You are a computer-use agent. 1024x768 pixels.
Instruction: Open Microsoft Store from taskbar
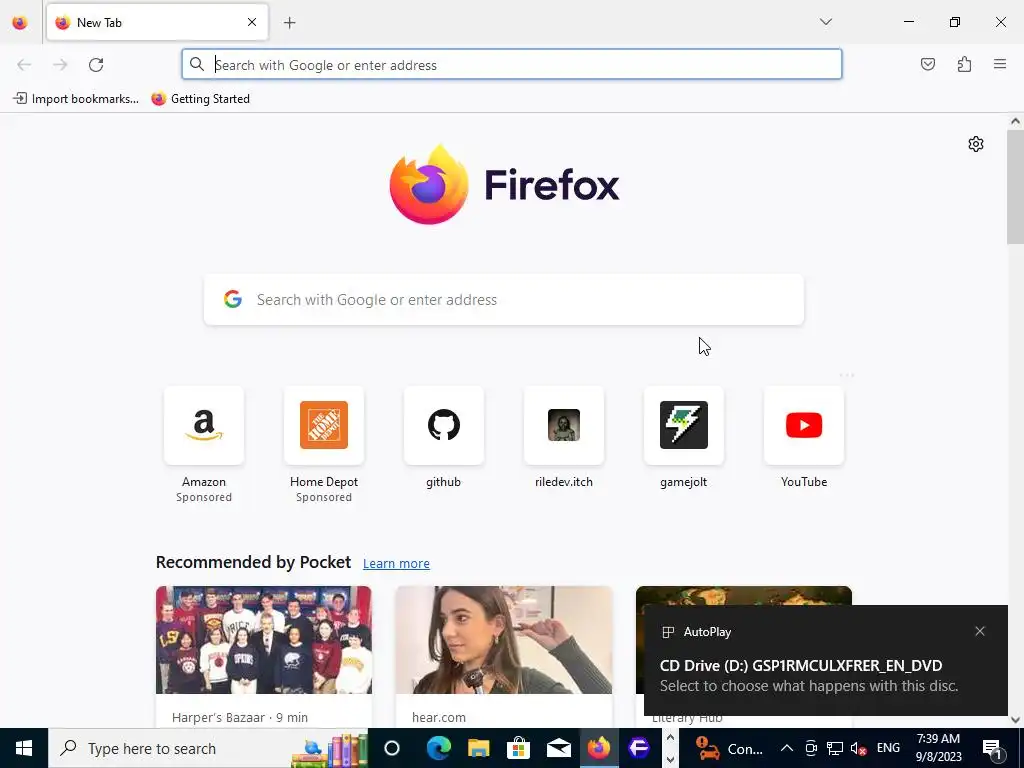point(519,748)
